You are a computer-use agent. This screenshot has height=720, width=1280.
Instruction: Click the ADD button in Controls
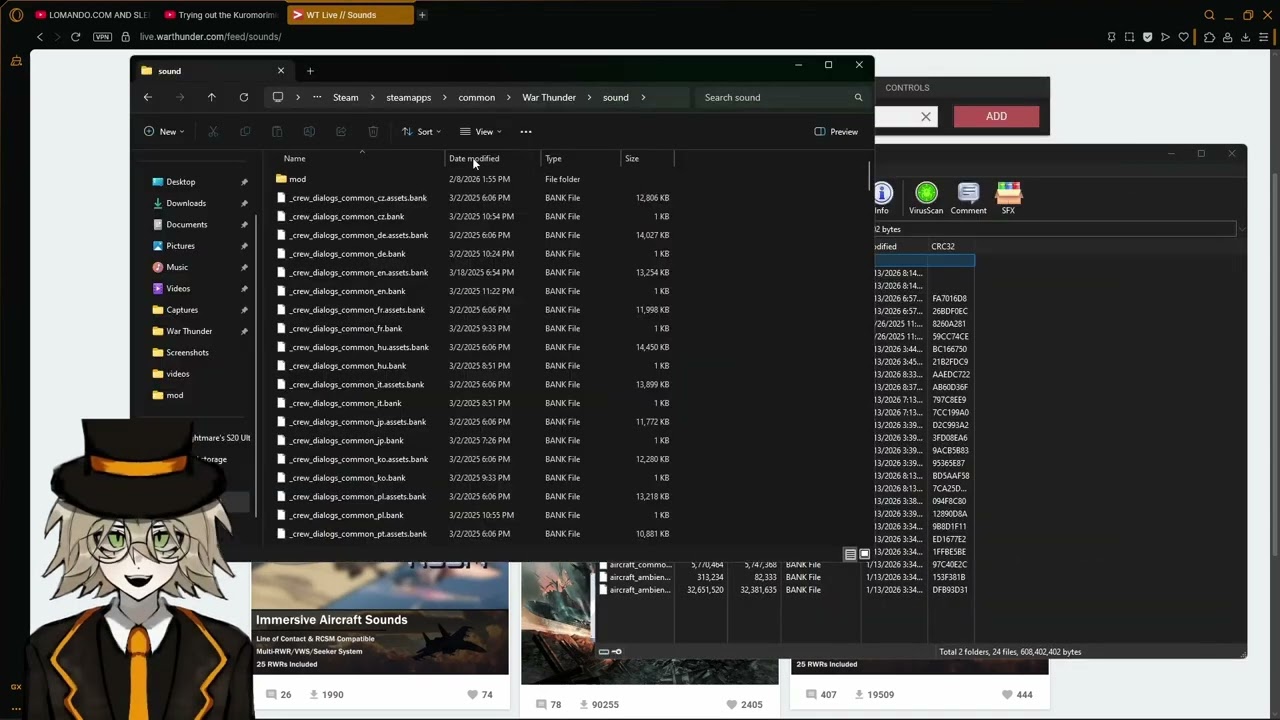coord(996,116)
